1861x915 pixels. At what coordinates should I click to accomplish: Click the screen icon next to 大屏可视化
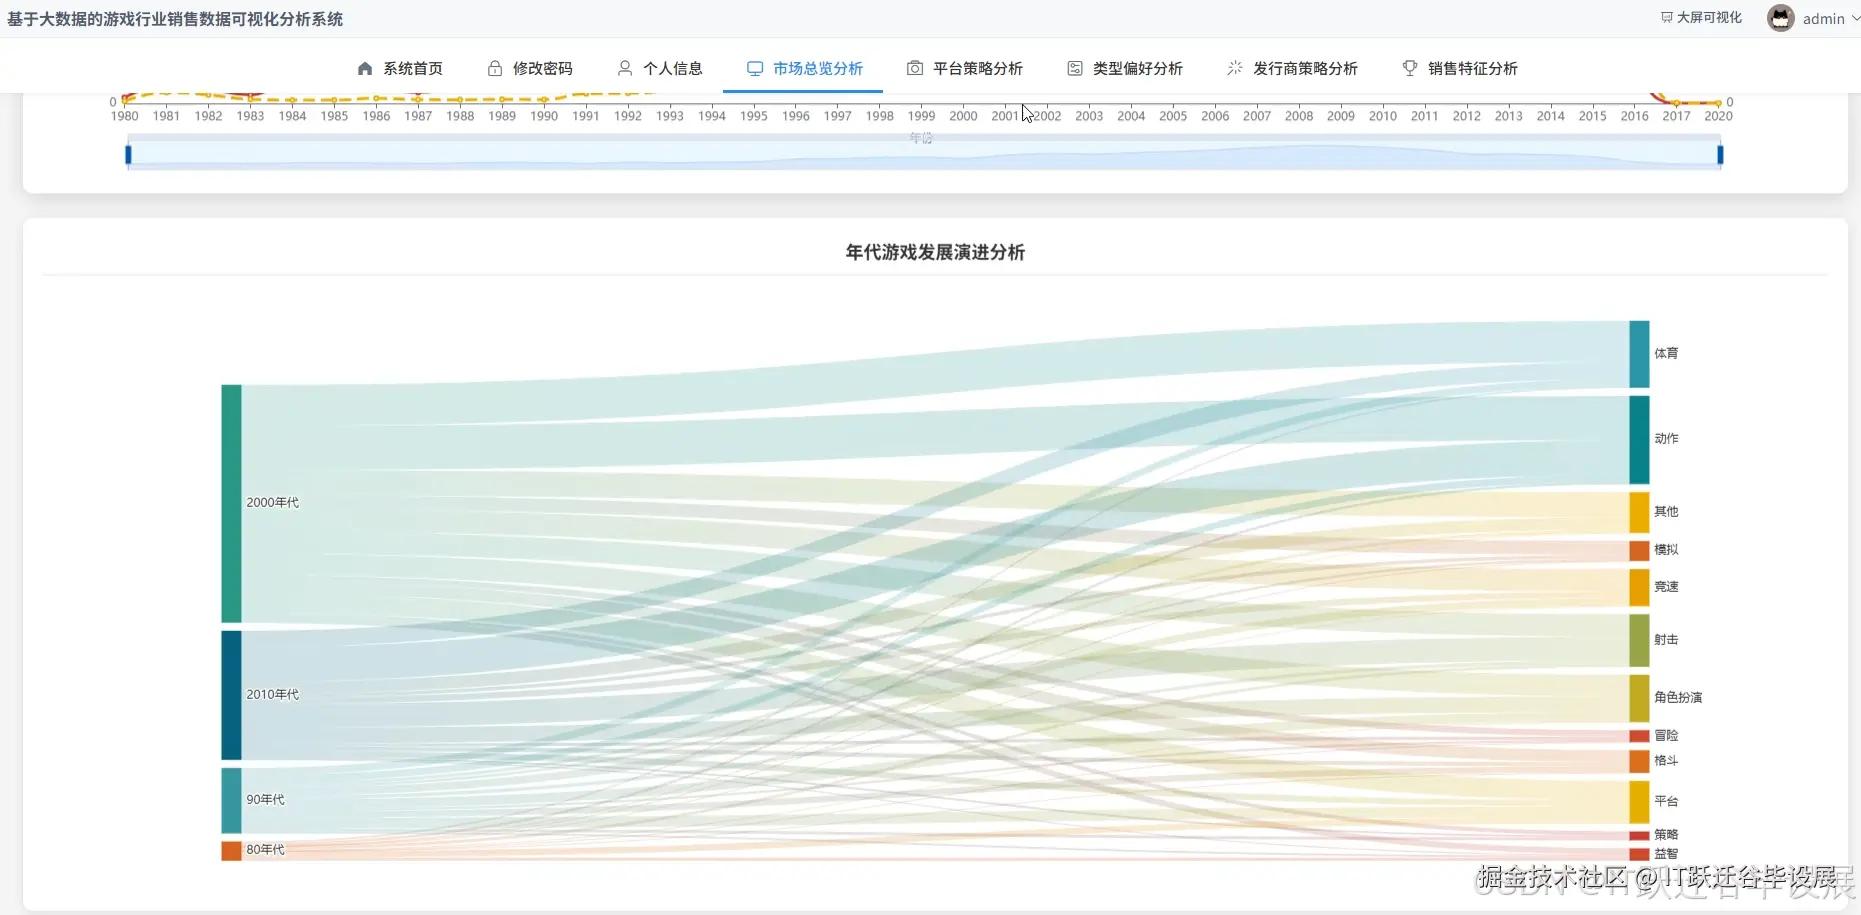coord(1667,18)
